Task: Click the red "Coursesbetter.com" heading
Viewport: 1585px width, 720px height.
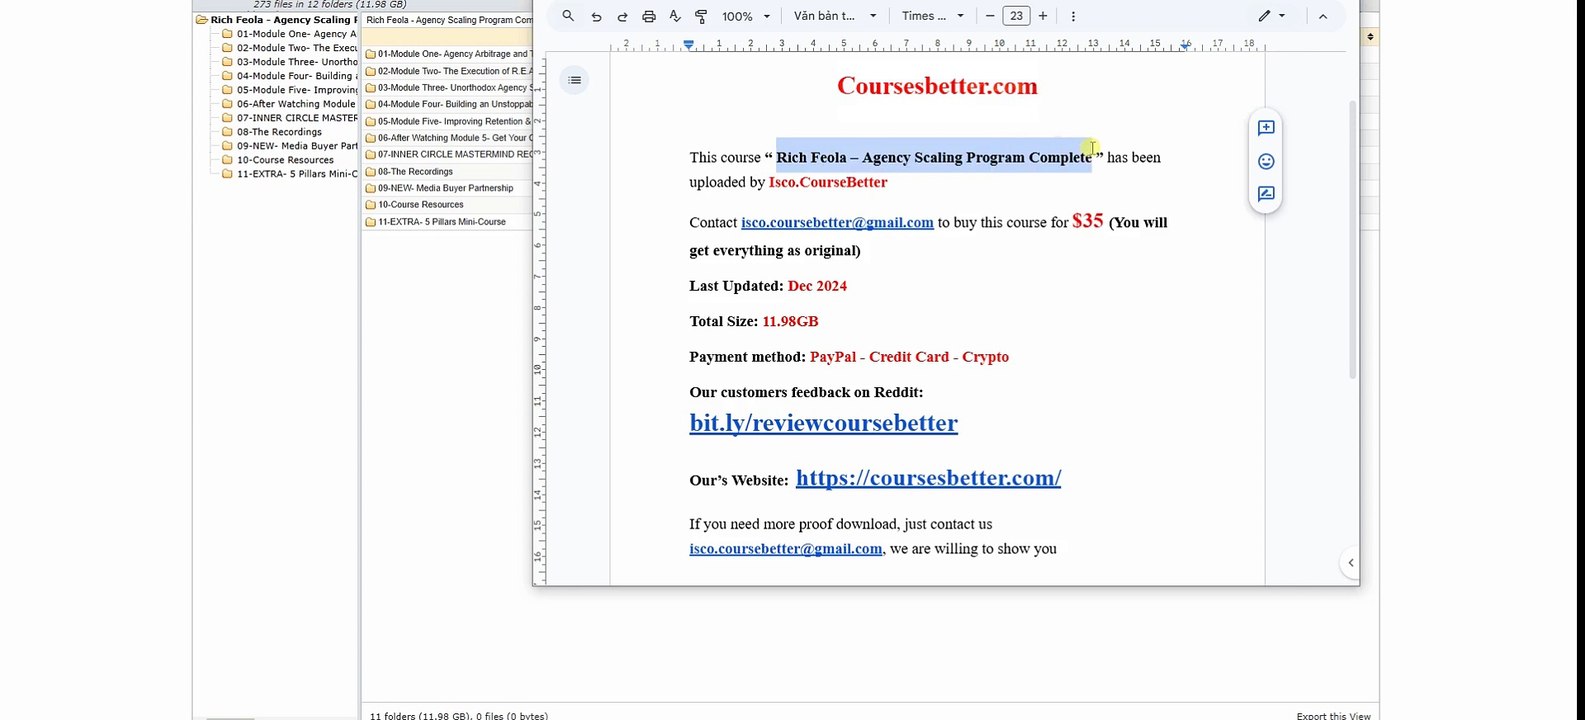Action: coord(937,86)
